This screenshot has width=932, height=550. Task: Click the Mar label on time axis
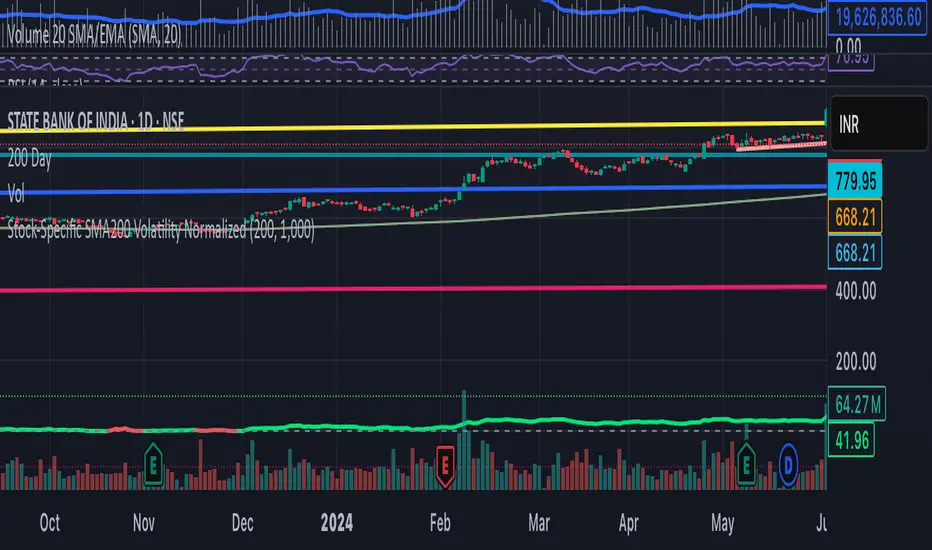[539, 523]
